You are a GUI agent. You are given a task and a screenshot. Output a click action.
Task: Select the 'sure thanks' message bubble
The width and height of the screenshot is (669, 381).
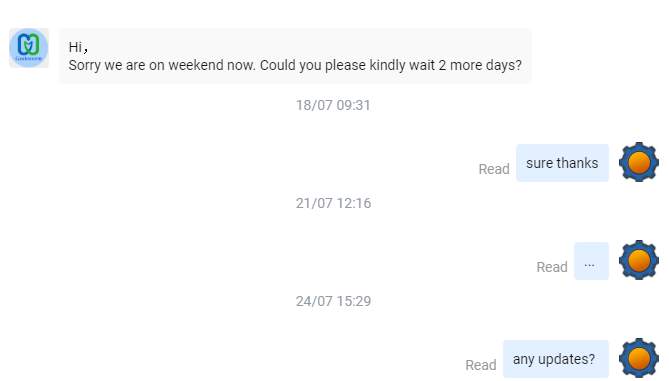pyautogui.click(x=562, y=163)
